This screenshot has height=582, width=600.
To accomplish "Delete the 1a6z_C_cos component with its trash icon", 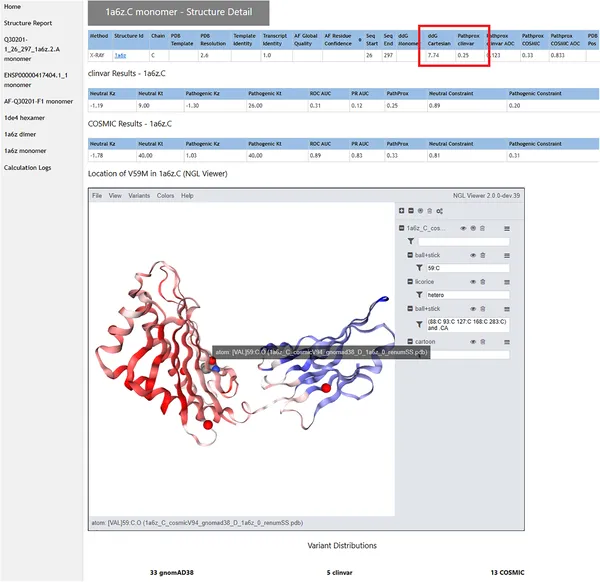I will 482,228.
